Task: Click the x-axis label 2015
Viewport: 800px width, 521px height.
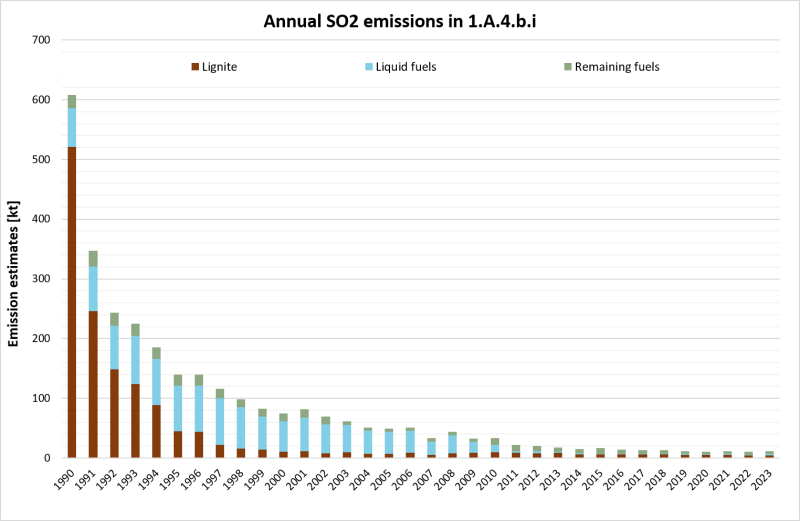Action: pos(594,479)
